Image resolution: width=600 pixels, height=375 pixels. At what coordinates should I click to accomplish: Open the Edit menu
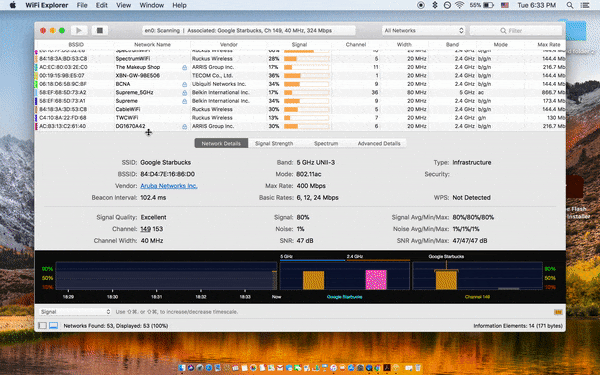101,5
